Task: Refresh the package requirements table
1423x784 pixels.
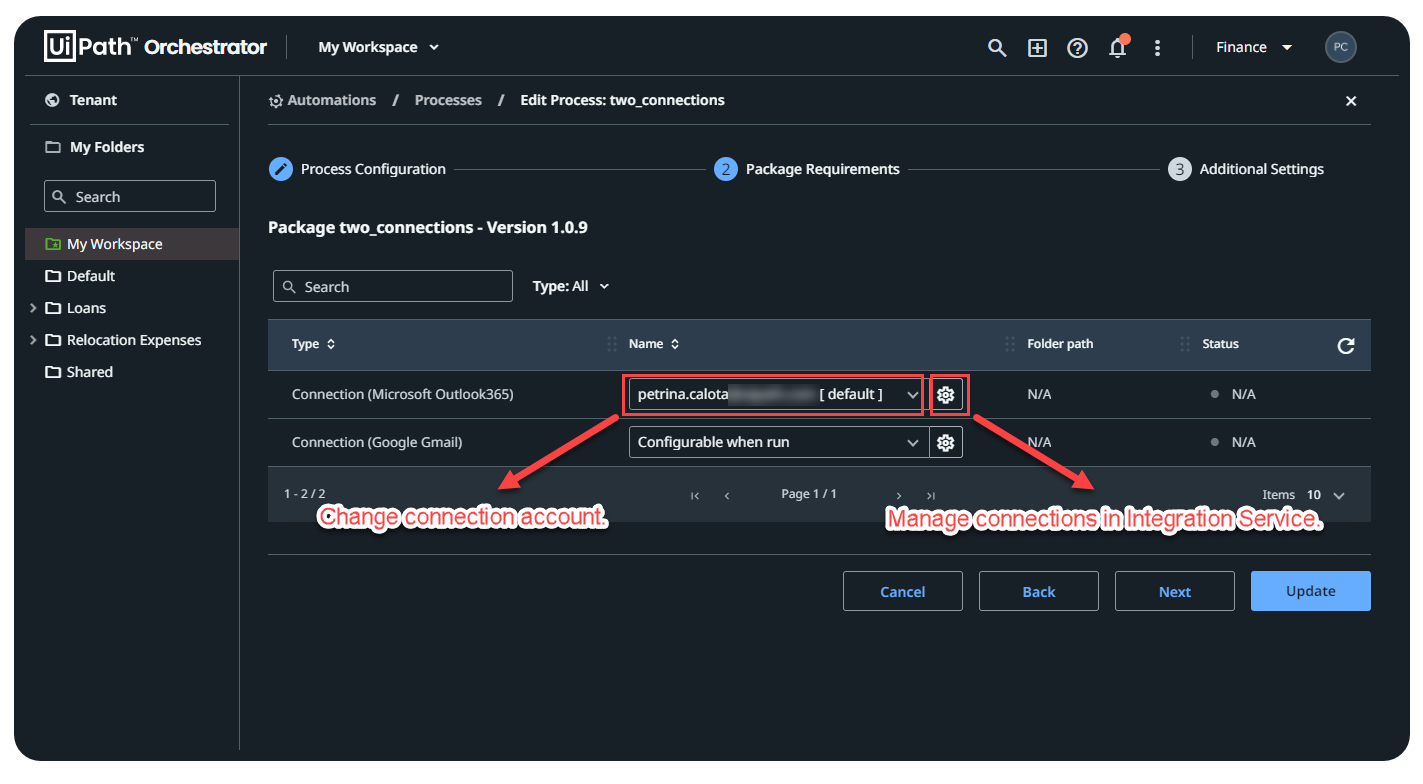Action: tap(1345, 345)
